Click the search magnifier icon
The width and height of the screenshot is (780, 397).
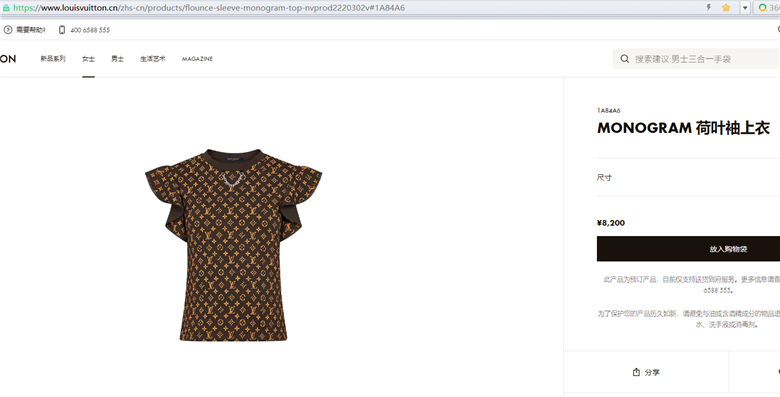(x=624, y=59)
